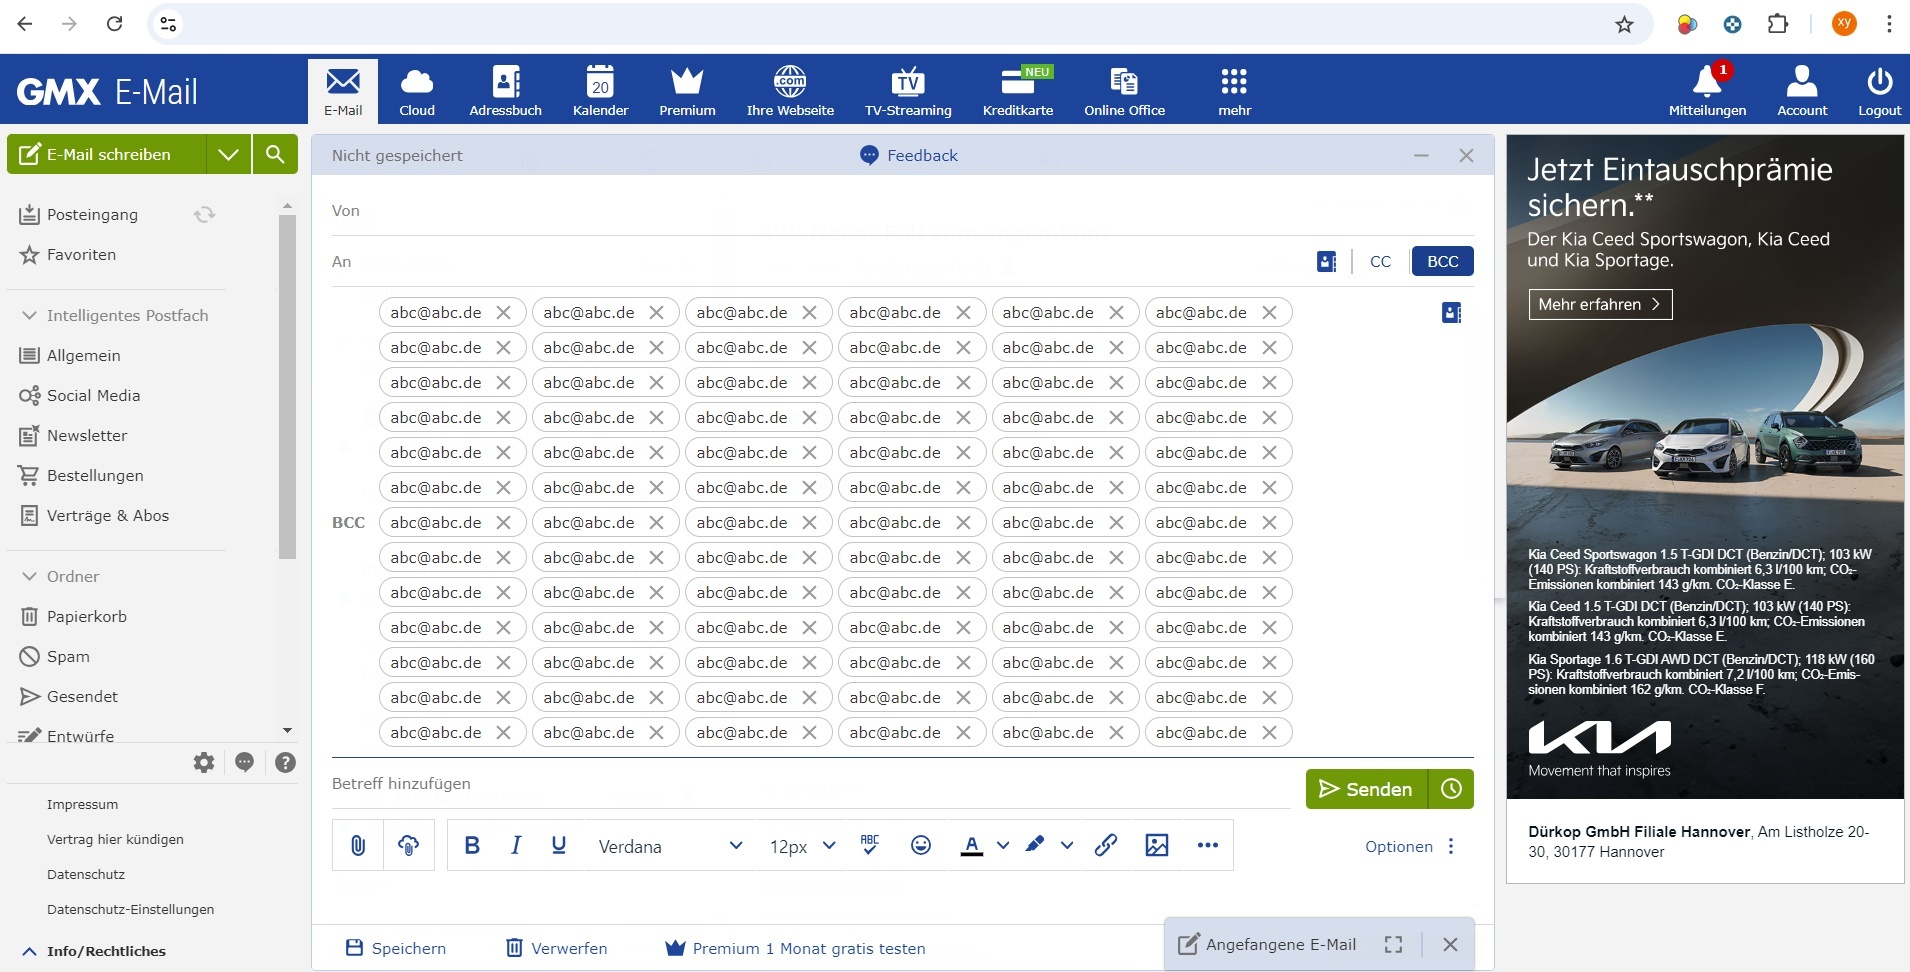This screenshot has width=1910, height=972.
Task: Open Ihre Webseite
Action: click(790, 91)
